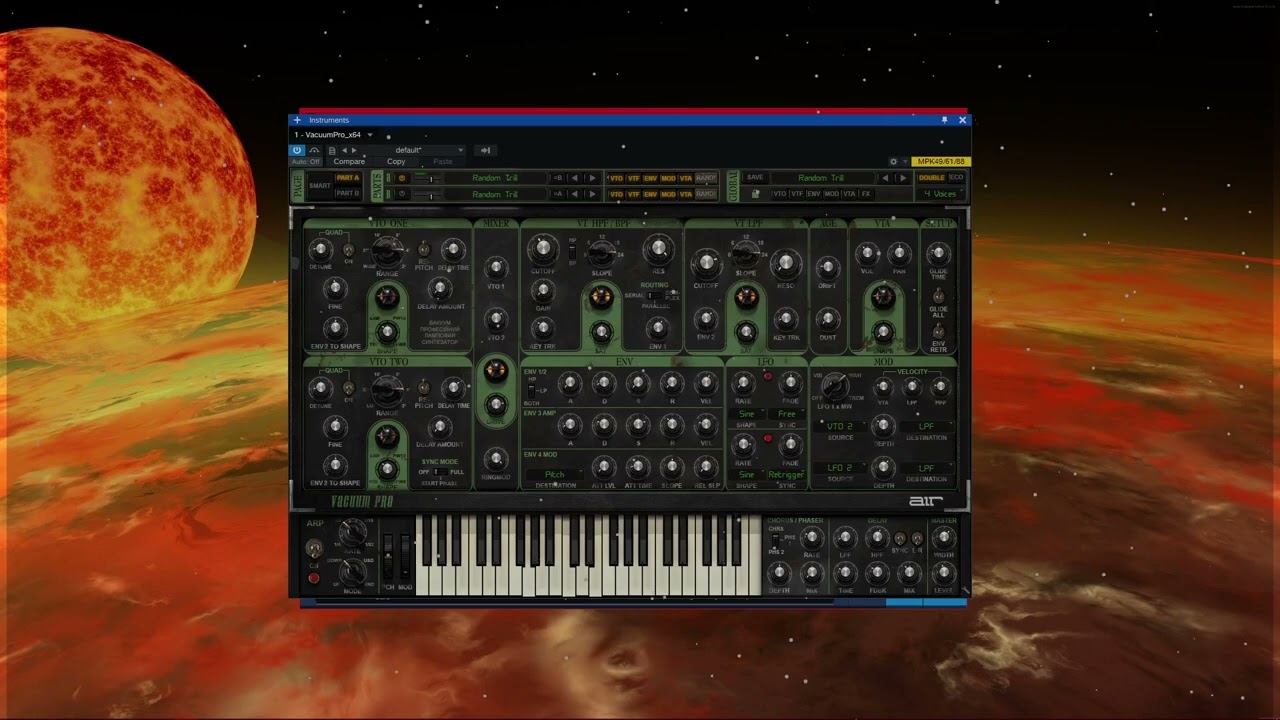Click the Copy button
Screen dimensions: 1280x720
tap(396, 162)
